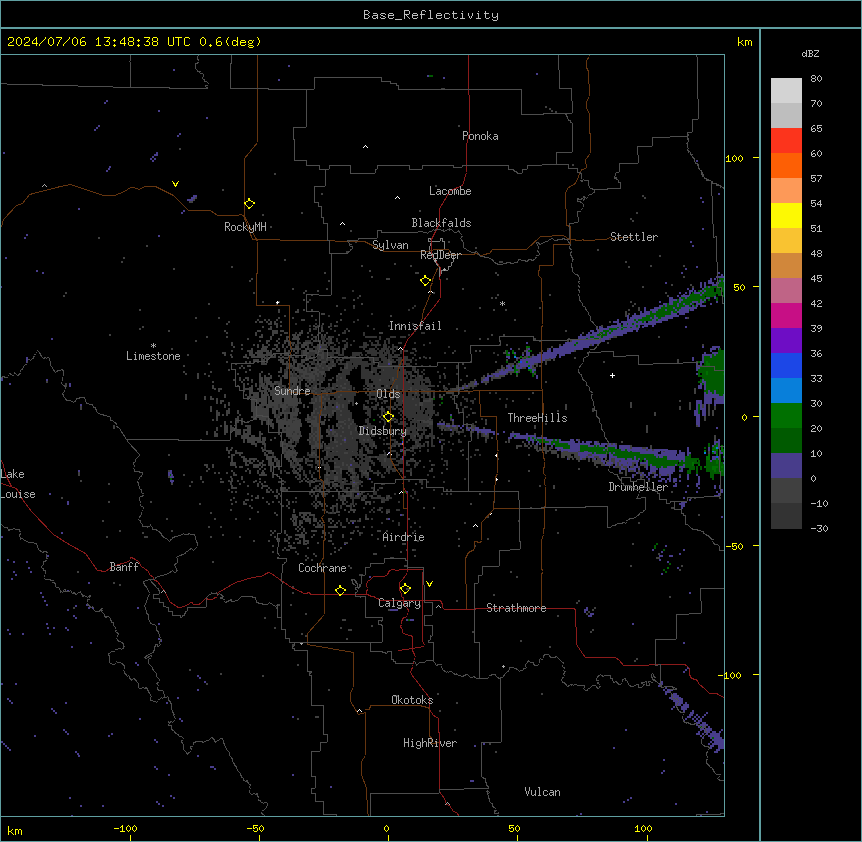The image size is (862, 842).
Task: Click the dBZ legend heading
Action: tap(810, 54)
